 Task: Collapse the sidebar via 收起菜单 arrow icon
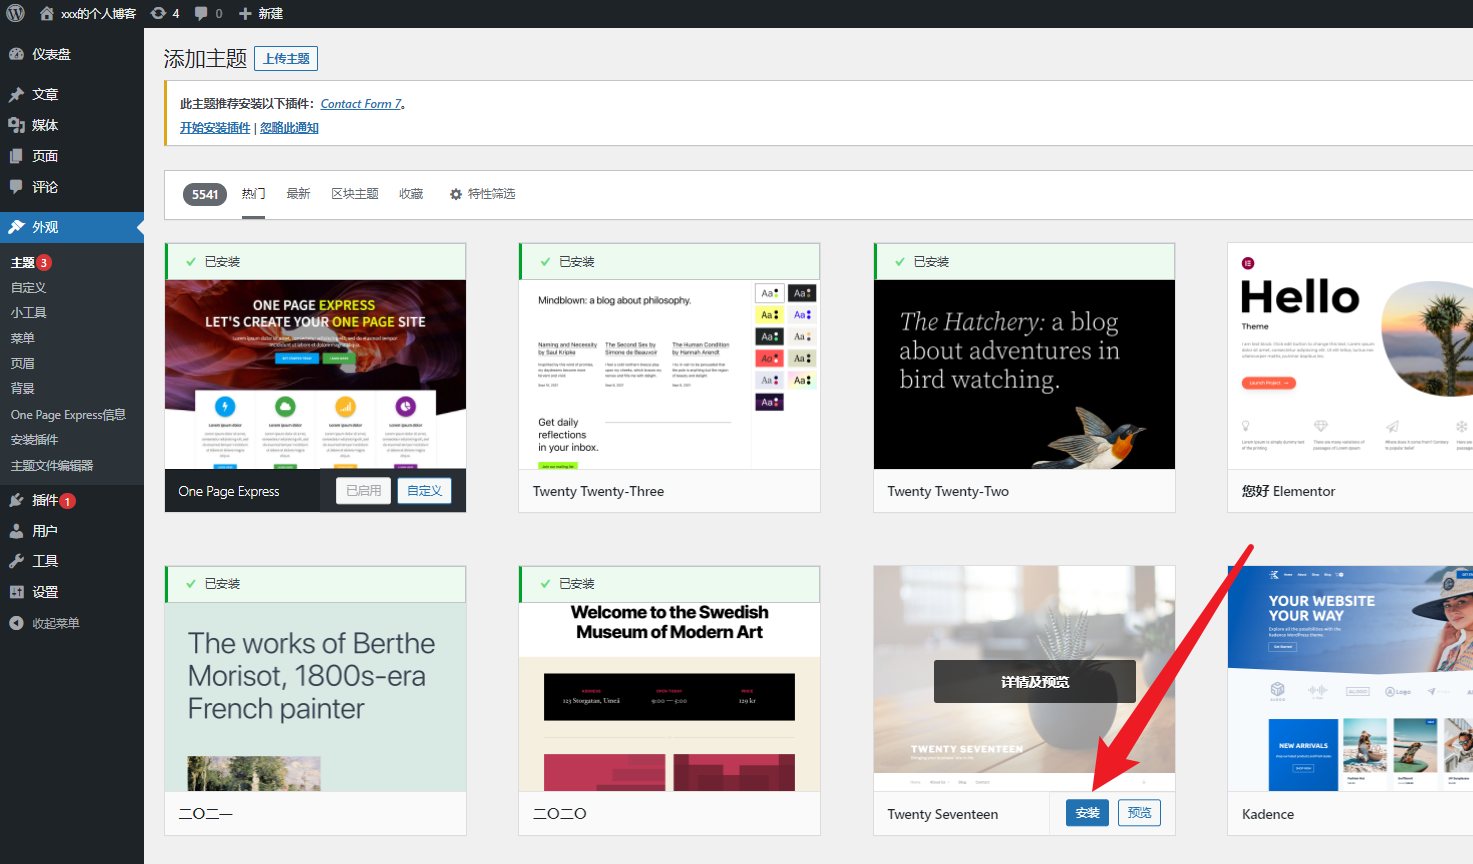16,623
